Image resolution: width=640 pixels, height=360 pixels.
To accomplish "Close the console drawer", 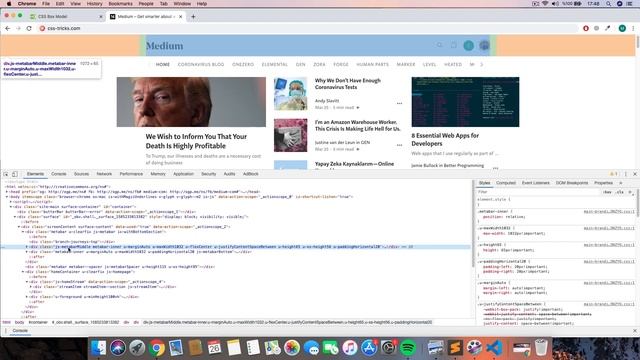I will pos(635,331).
